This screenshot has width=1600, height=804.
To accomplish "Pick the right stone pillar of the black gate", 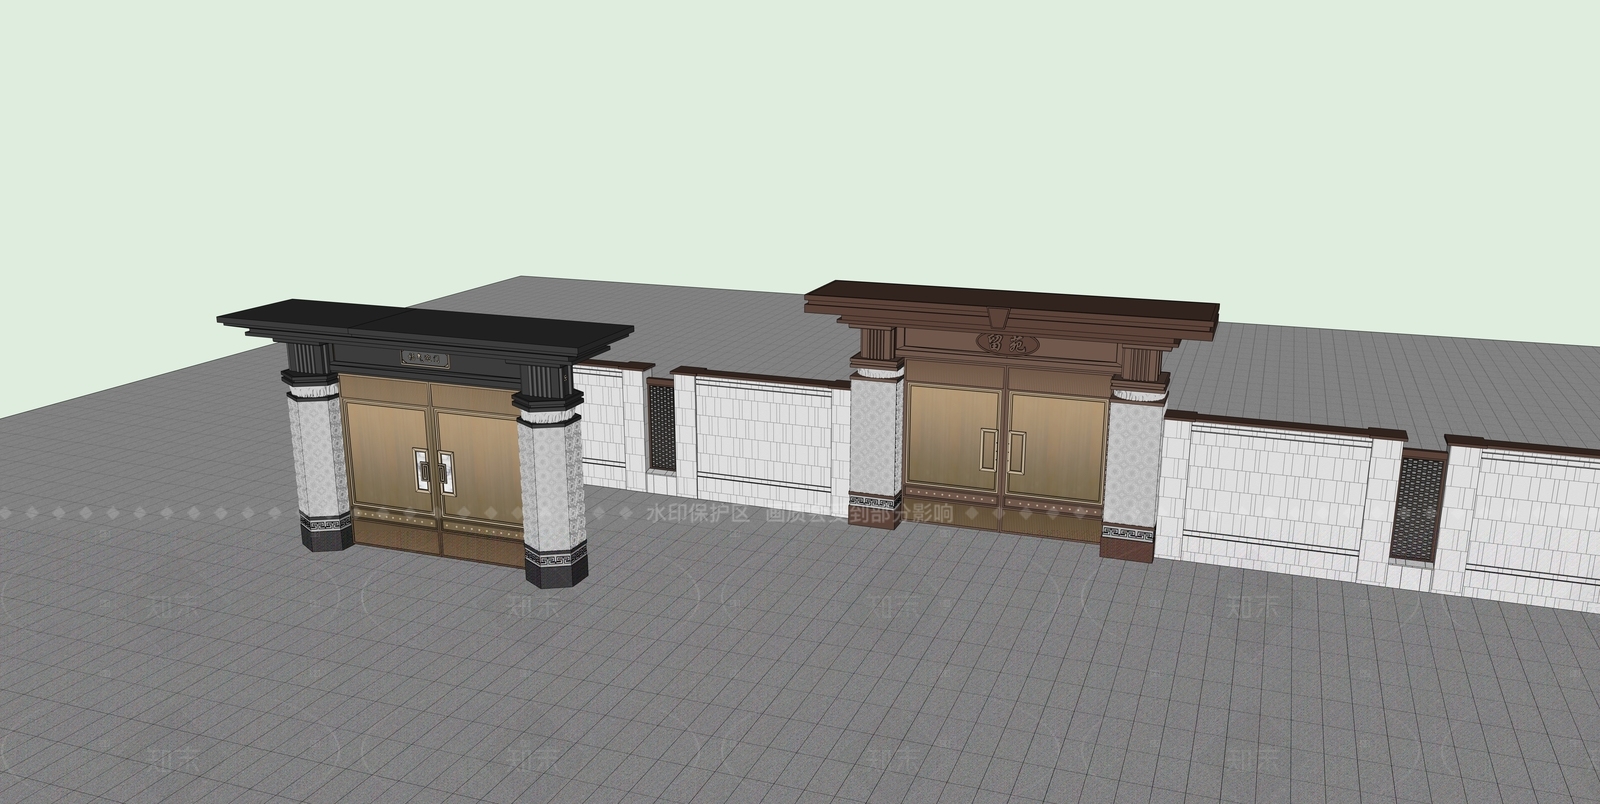I will [551, 490].
